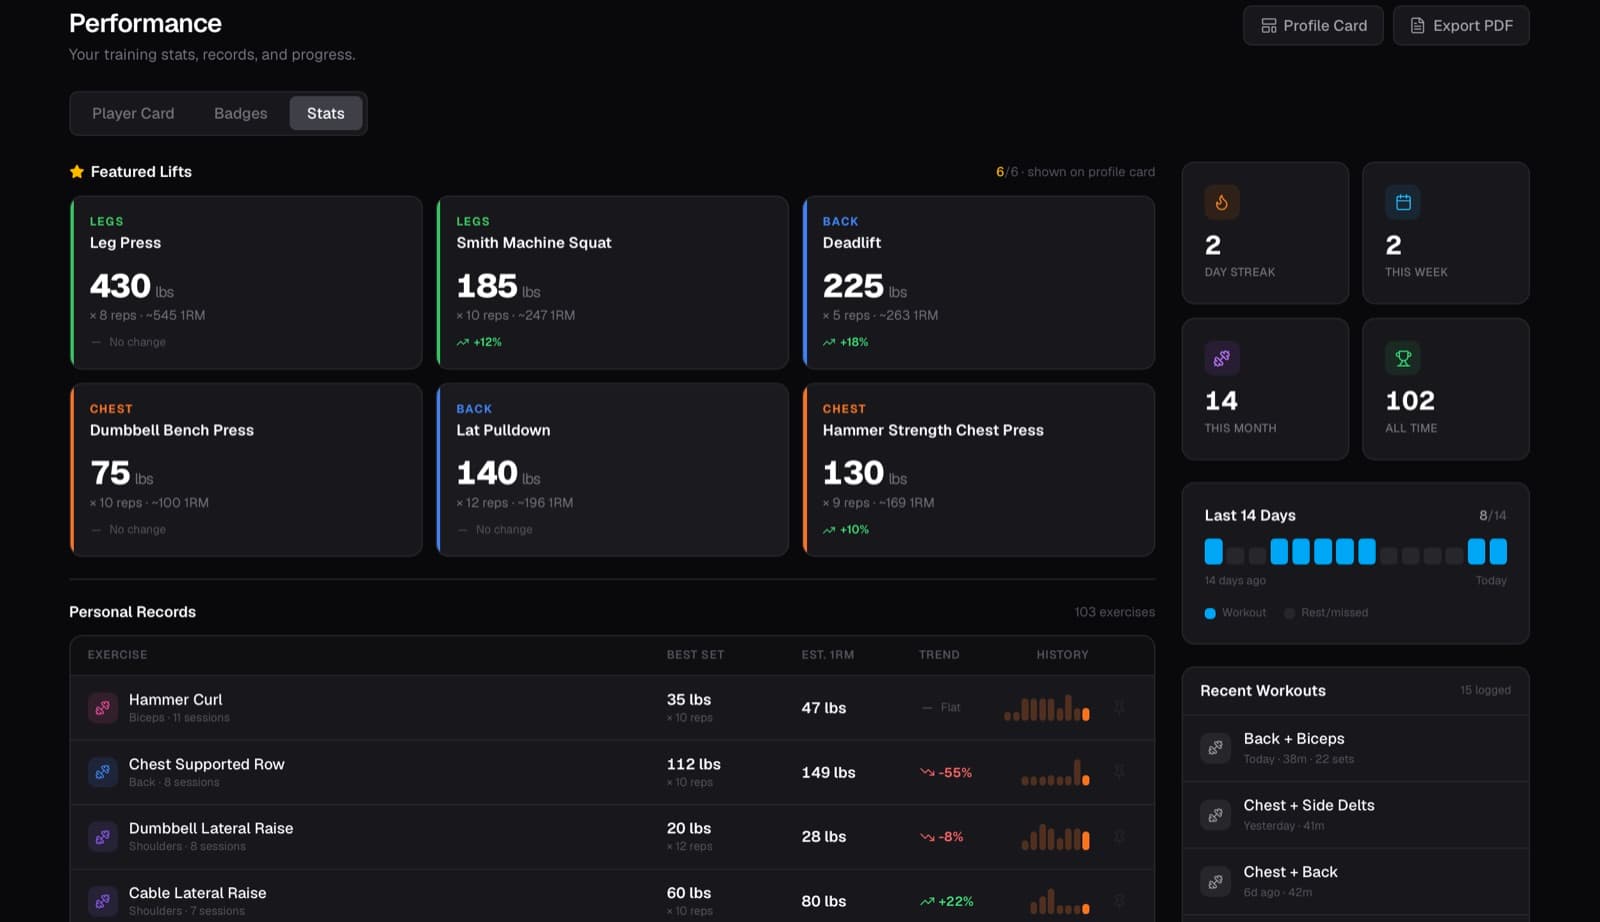Click the Today bar in Last 14 Days
This screenshot has width=1600, height=922.
point(1498,551)
